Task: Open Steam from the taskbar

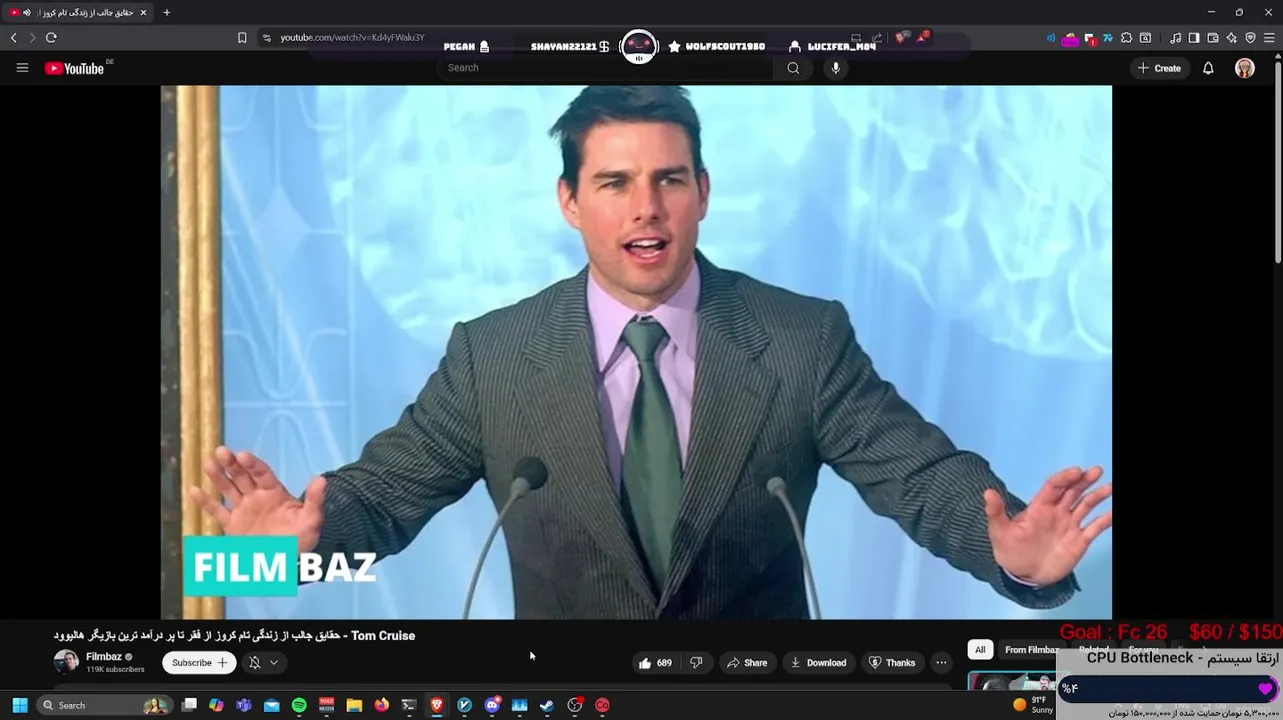Action: coord(547,705)
